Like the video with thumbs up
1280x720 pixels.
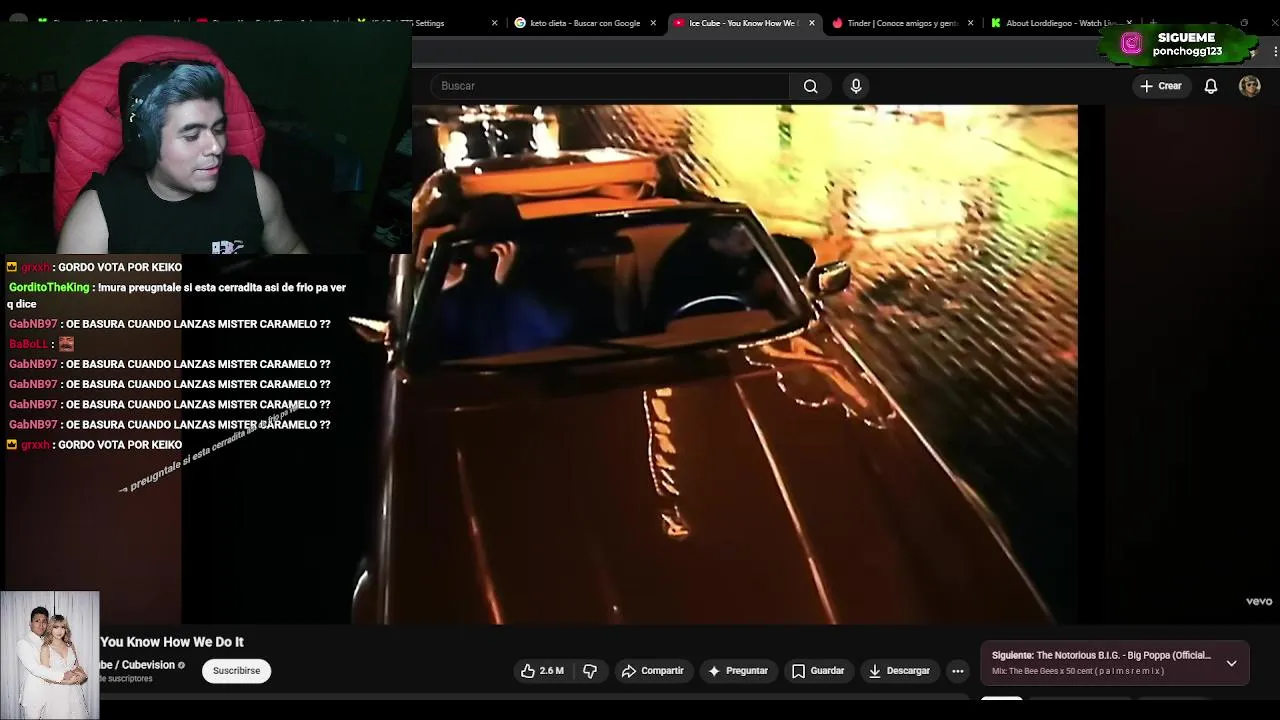point(542,671)
